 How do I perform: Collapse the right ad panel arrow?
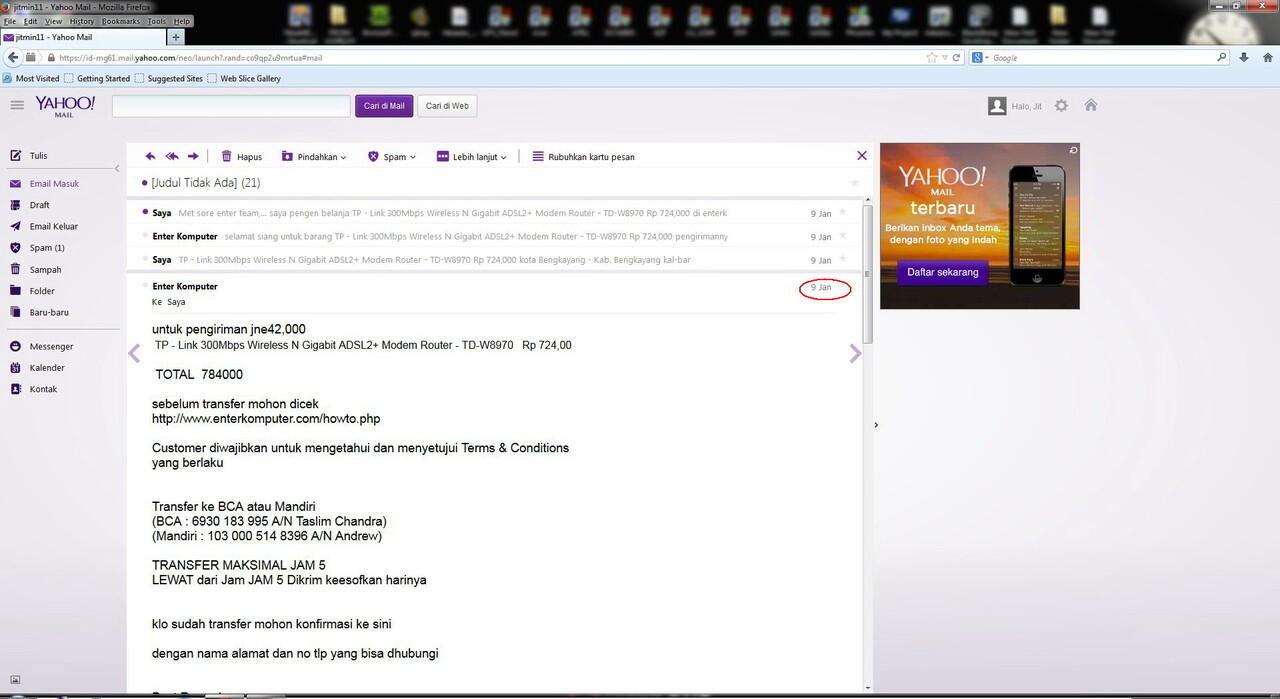pyautogui.click(x=876, y=425)
